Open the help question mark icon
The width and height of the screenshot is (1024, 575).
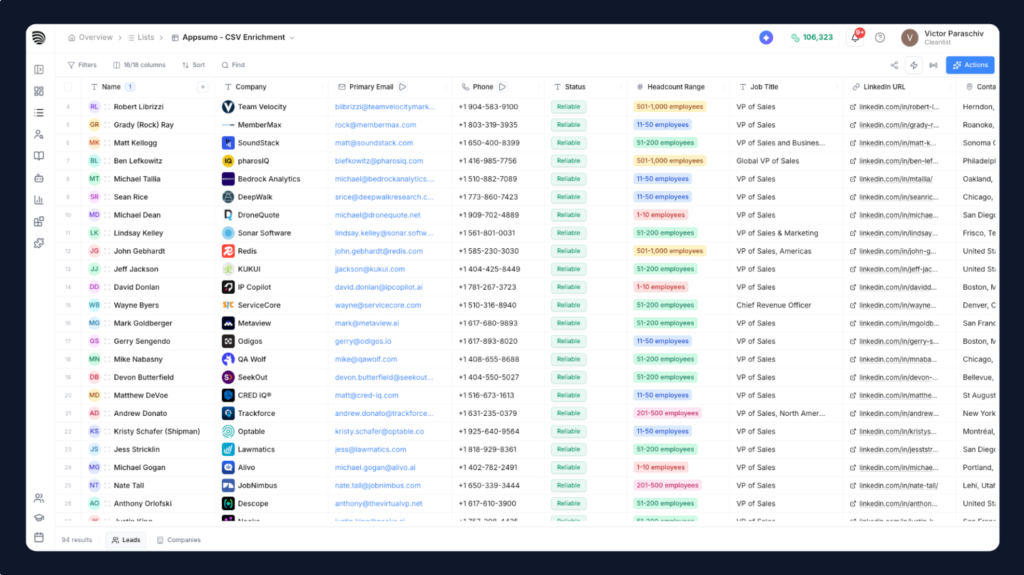click(880, 38)
